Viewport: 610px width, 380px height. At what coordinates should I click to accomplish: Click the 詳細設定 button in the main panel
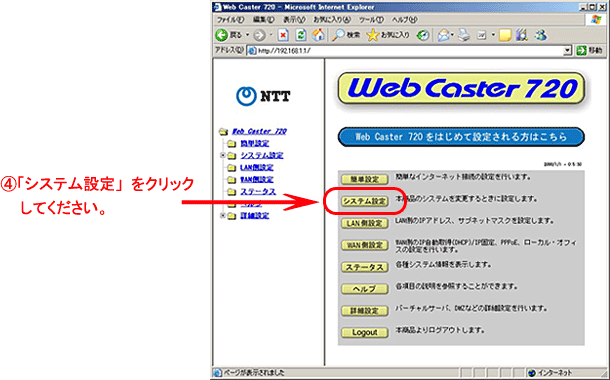(365, 311)
